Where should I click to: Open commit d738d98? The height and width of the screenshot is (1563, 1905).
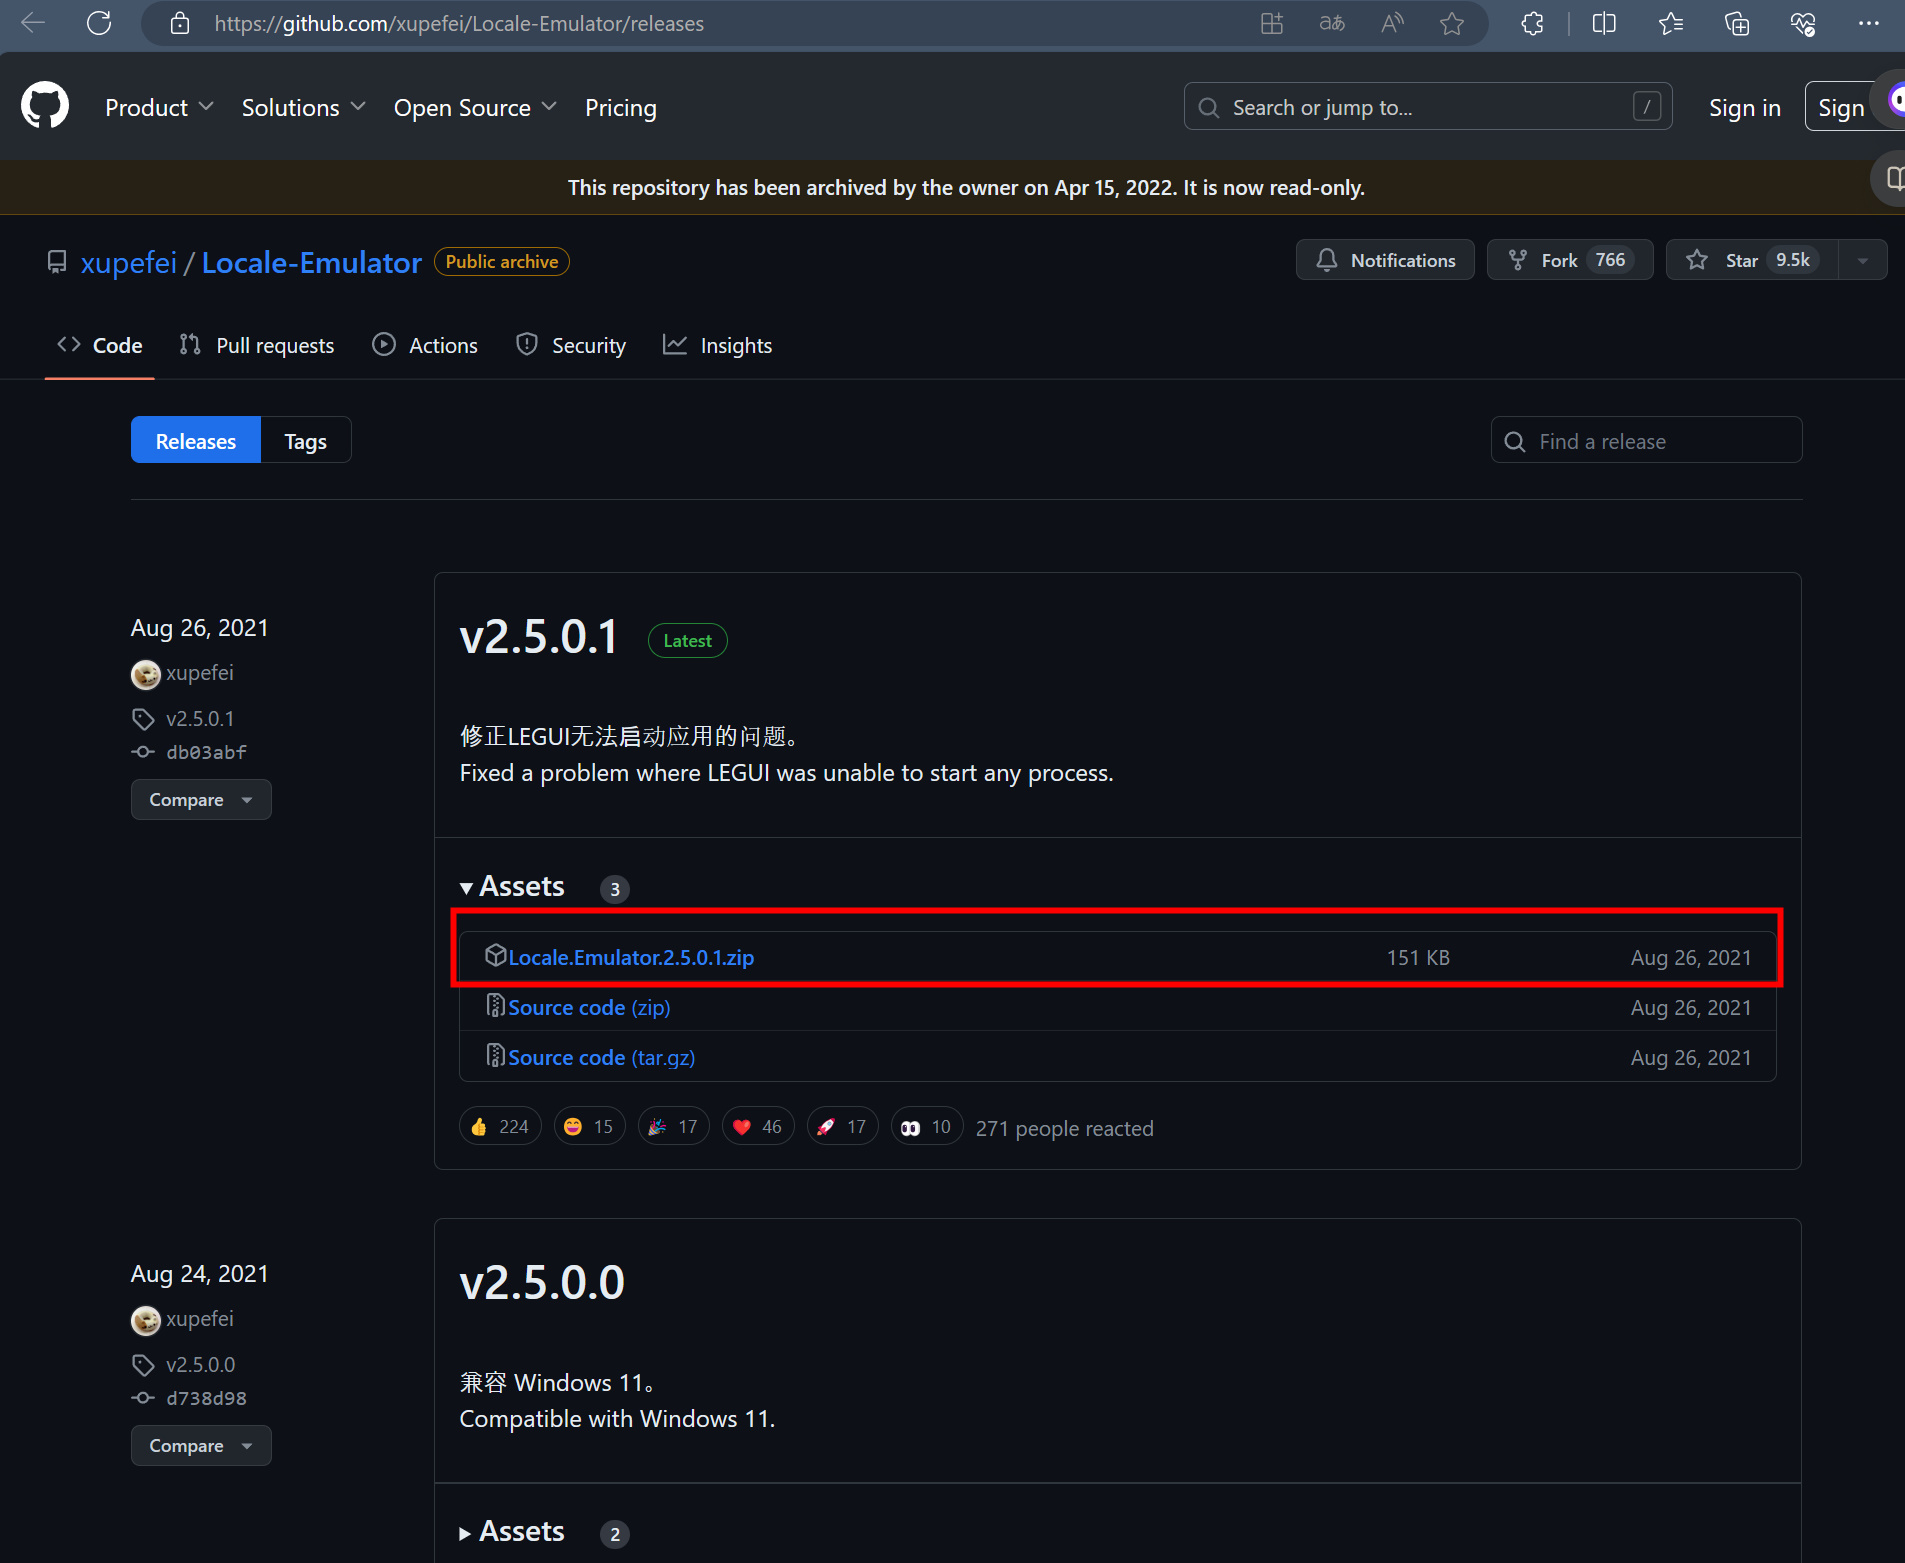206,1398
